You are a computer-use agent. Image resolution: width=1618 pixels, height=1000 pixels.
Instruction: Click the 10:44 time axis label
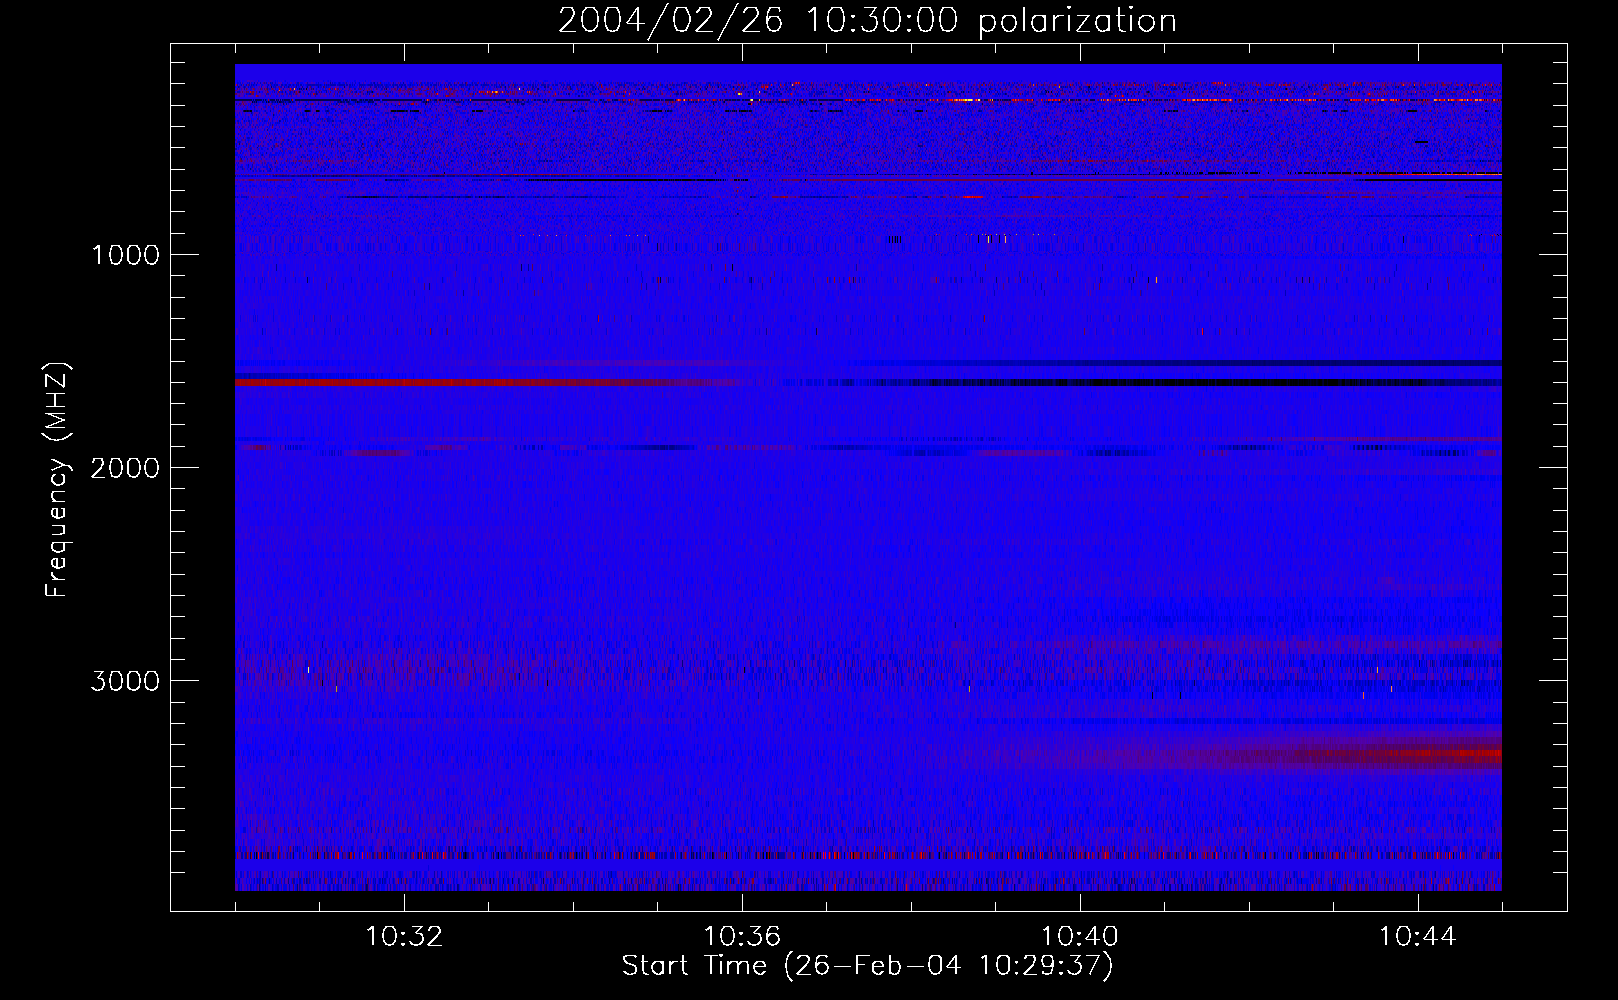[x=1418, y=937]
